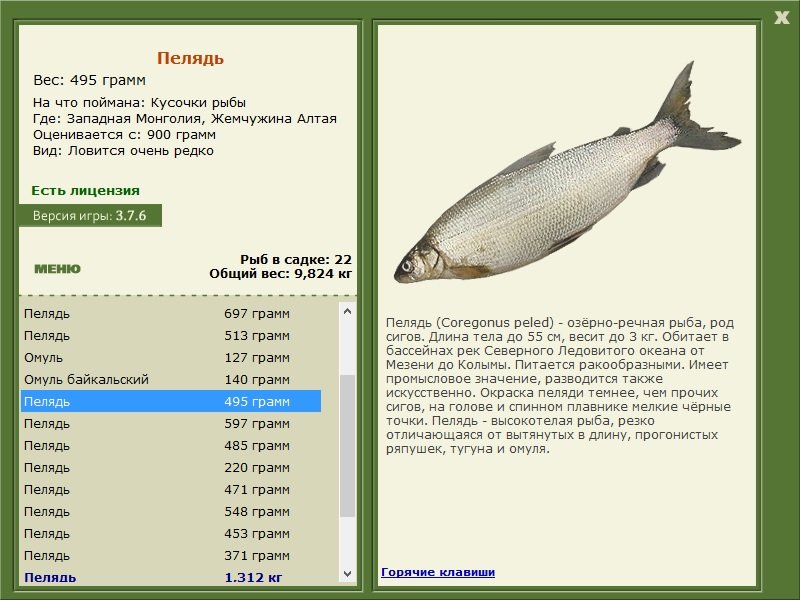Select the Пелядь 548 грамм row

pyautogui.click(x=171, y=511)
